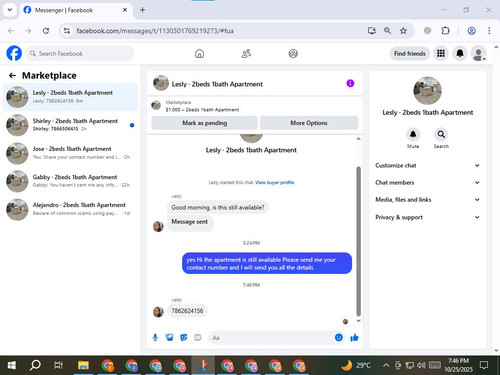Open File Explorer on taskbar
The height and width of the screenshot is (375, 500).
(83, 365)
